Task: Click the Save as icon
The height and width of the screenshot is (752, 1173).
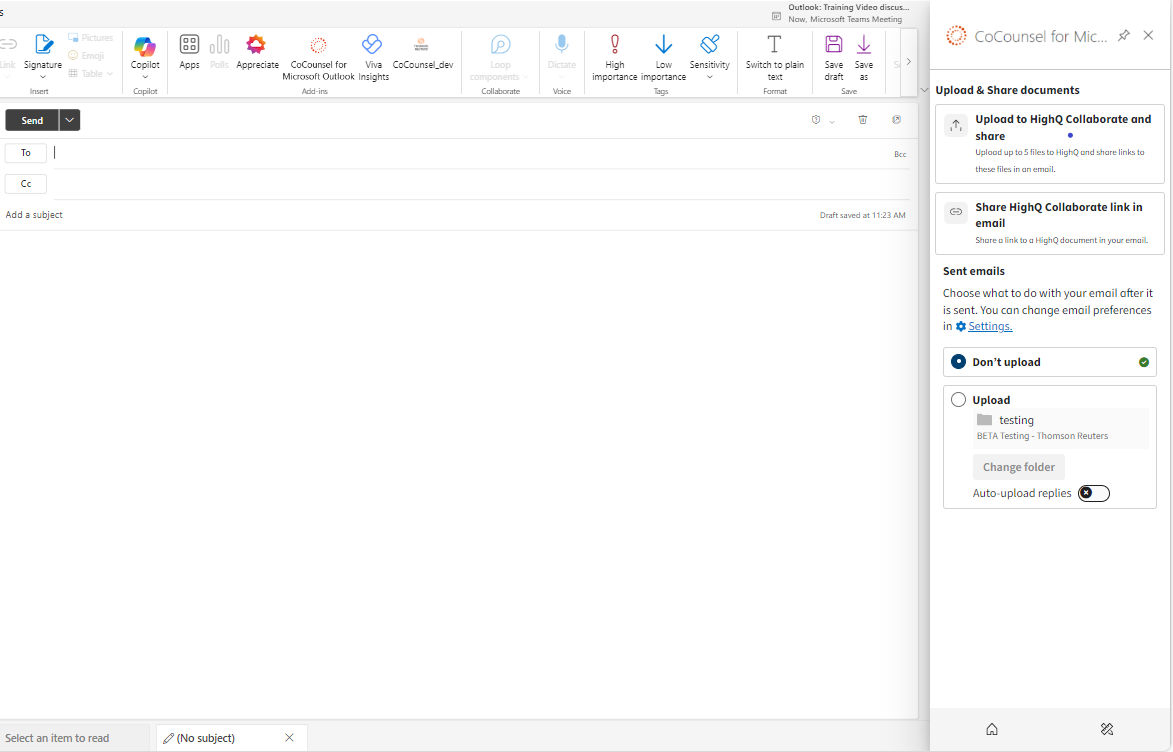Action: pyautogui.click(x=863, y=58)
